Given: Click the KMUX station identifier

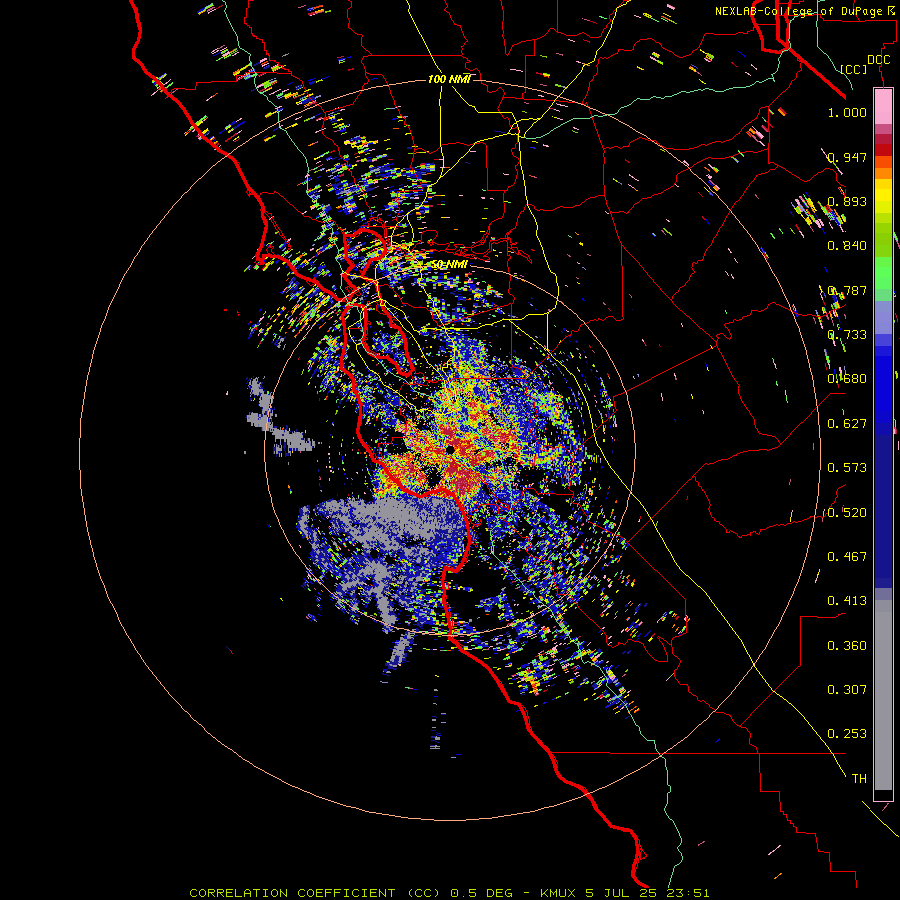Looking at the screenshot, I should 559,893.
